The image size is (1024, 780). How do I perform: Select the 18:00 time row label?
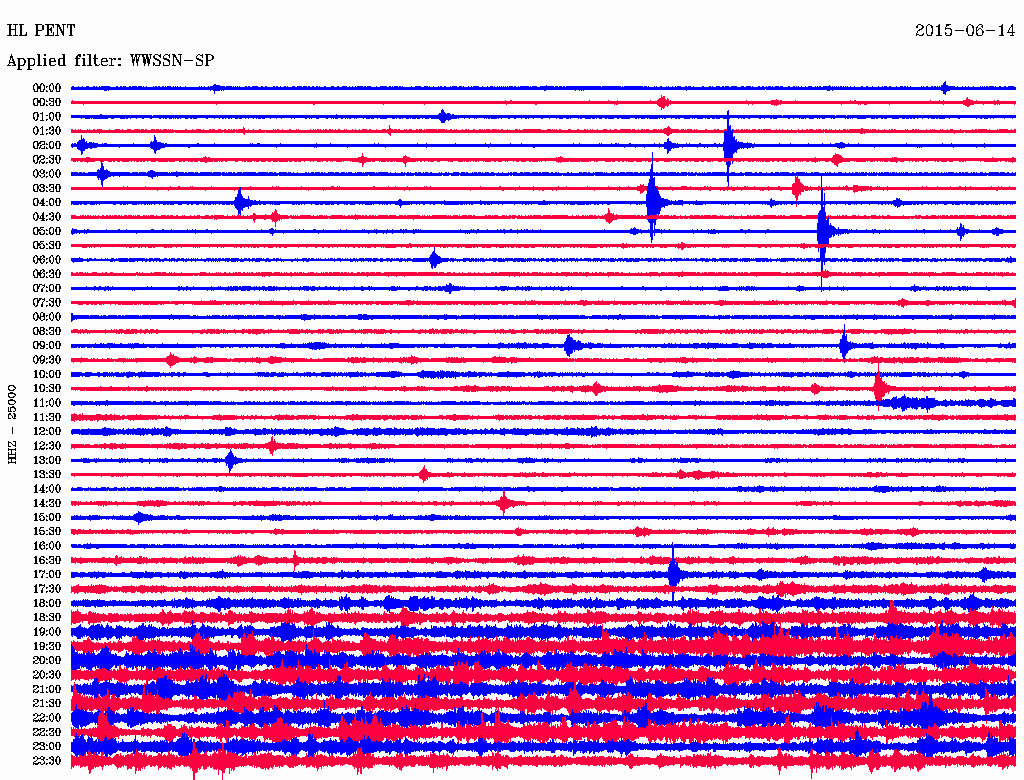46,604
